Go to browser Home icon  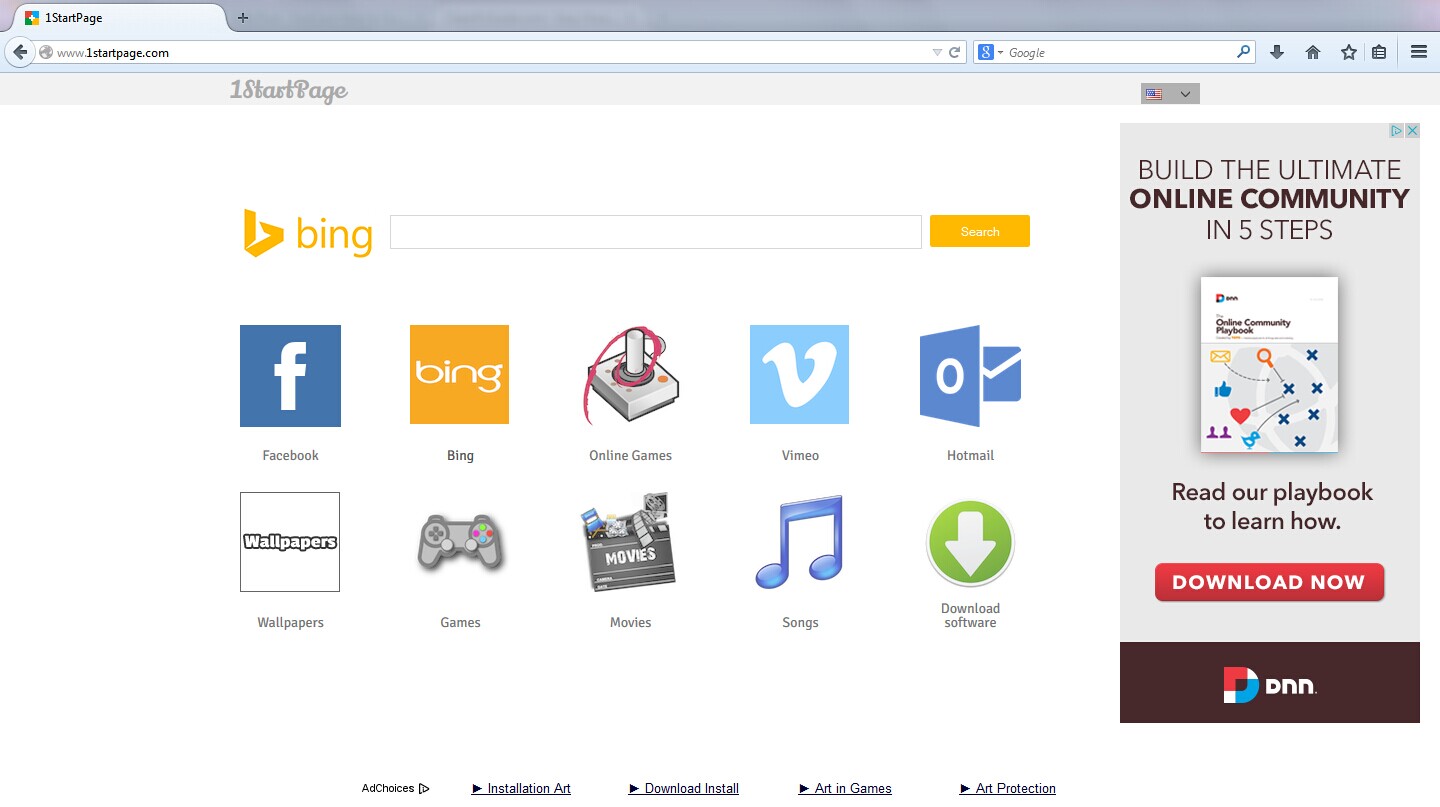point(1313,52)
